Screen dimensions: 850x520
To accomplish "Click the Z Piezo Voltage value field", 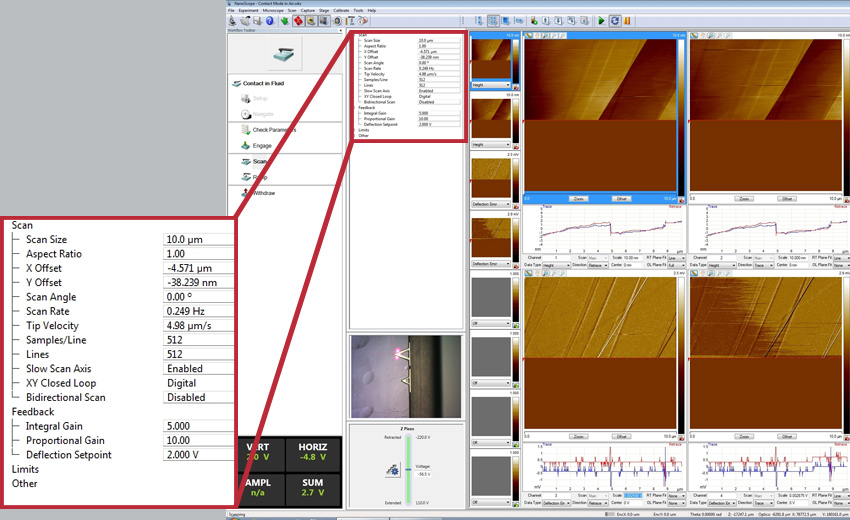I will (425, 474).
